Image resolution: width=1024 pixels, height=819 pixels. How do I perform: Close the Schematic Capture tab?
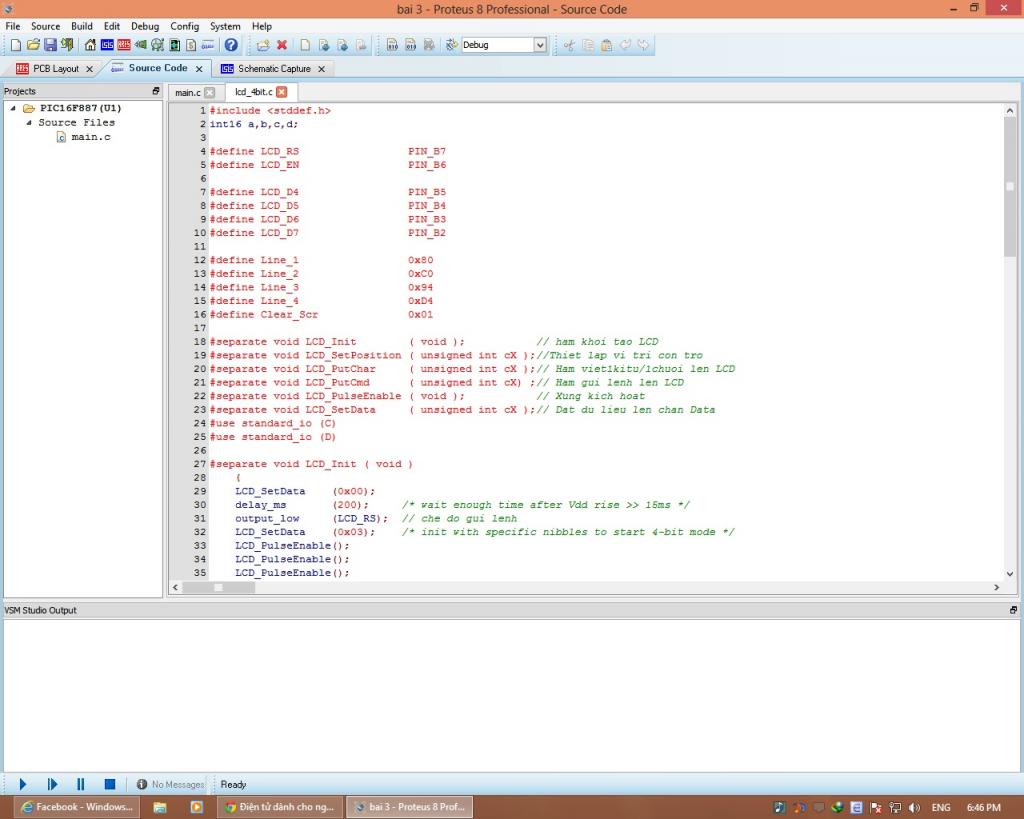click(321, 69)
